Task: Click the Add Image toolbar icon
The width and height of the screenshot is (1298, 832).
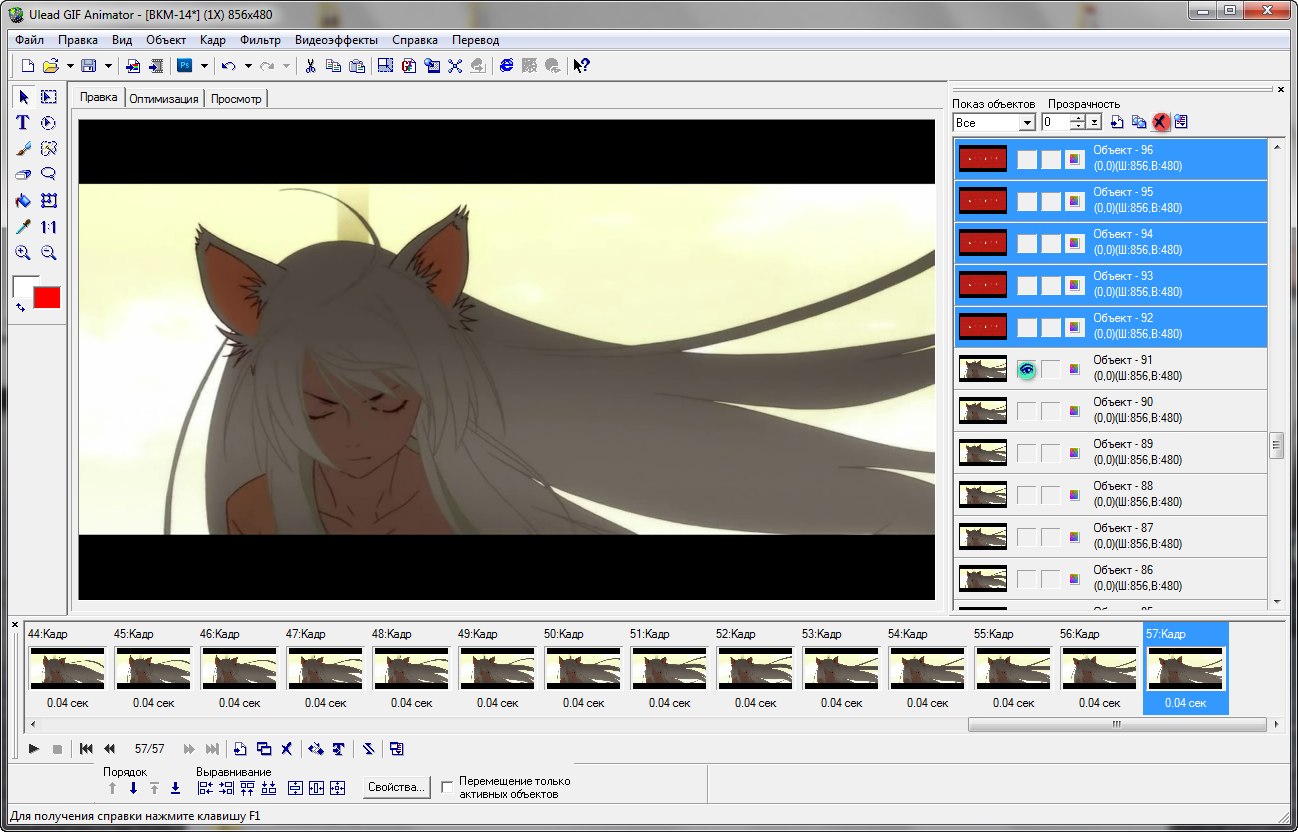Action: point(133,66)
